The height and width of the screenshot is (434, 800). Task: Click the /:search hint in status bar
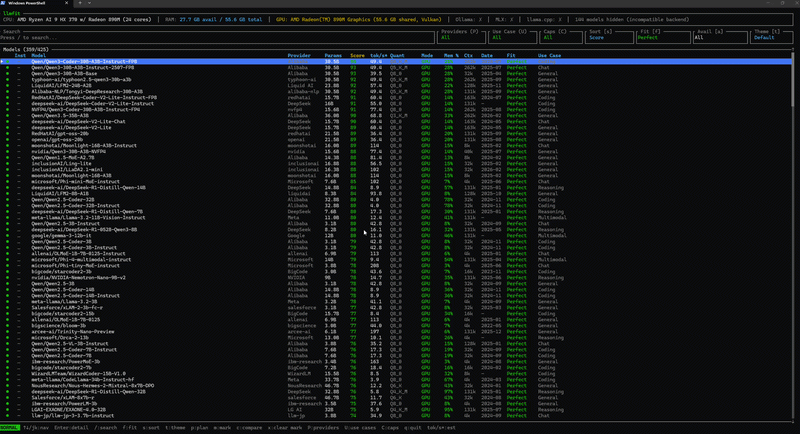click(x=106, y=428)
